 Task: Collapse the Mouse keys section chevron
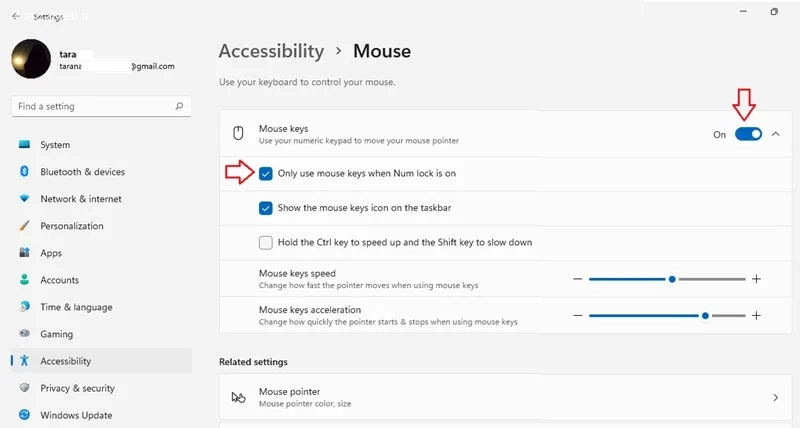776,134
